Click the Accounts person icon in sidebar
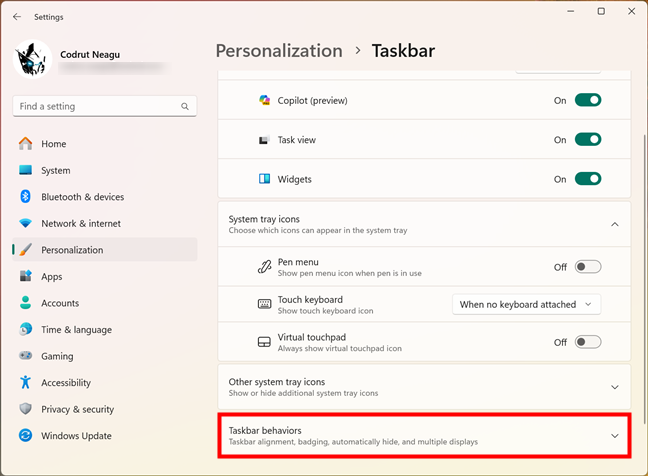 click(26, 302)
